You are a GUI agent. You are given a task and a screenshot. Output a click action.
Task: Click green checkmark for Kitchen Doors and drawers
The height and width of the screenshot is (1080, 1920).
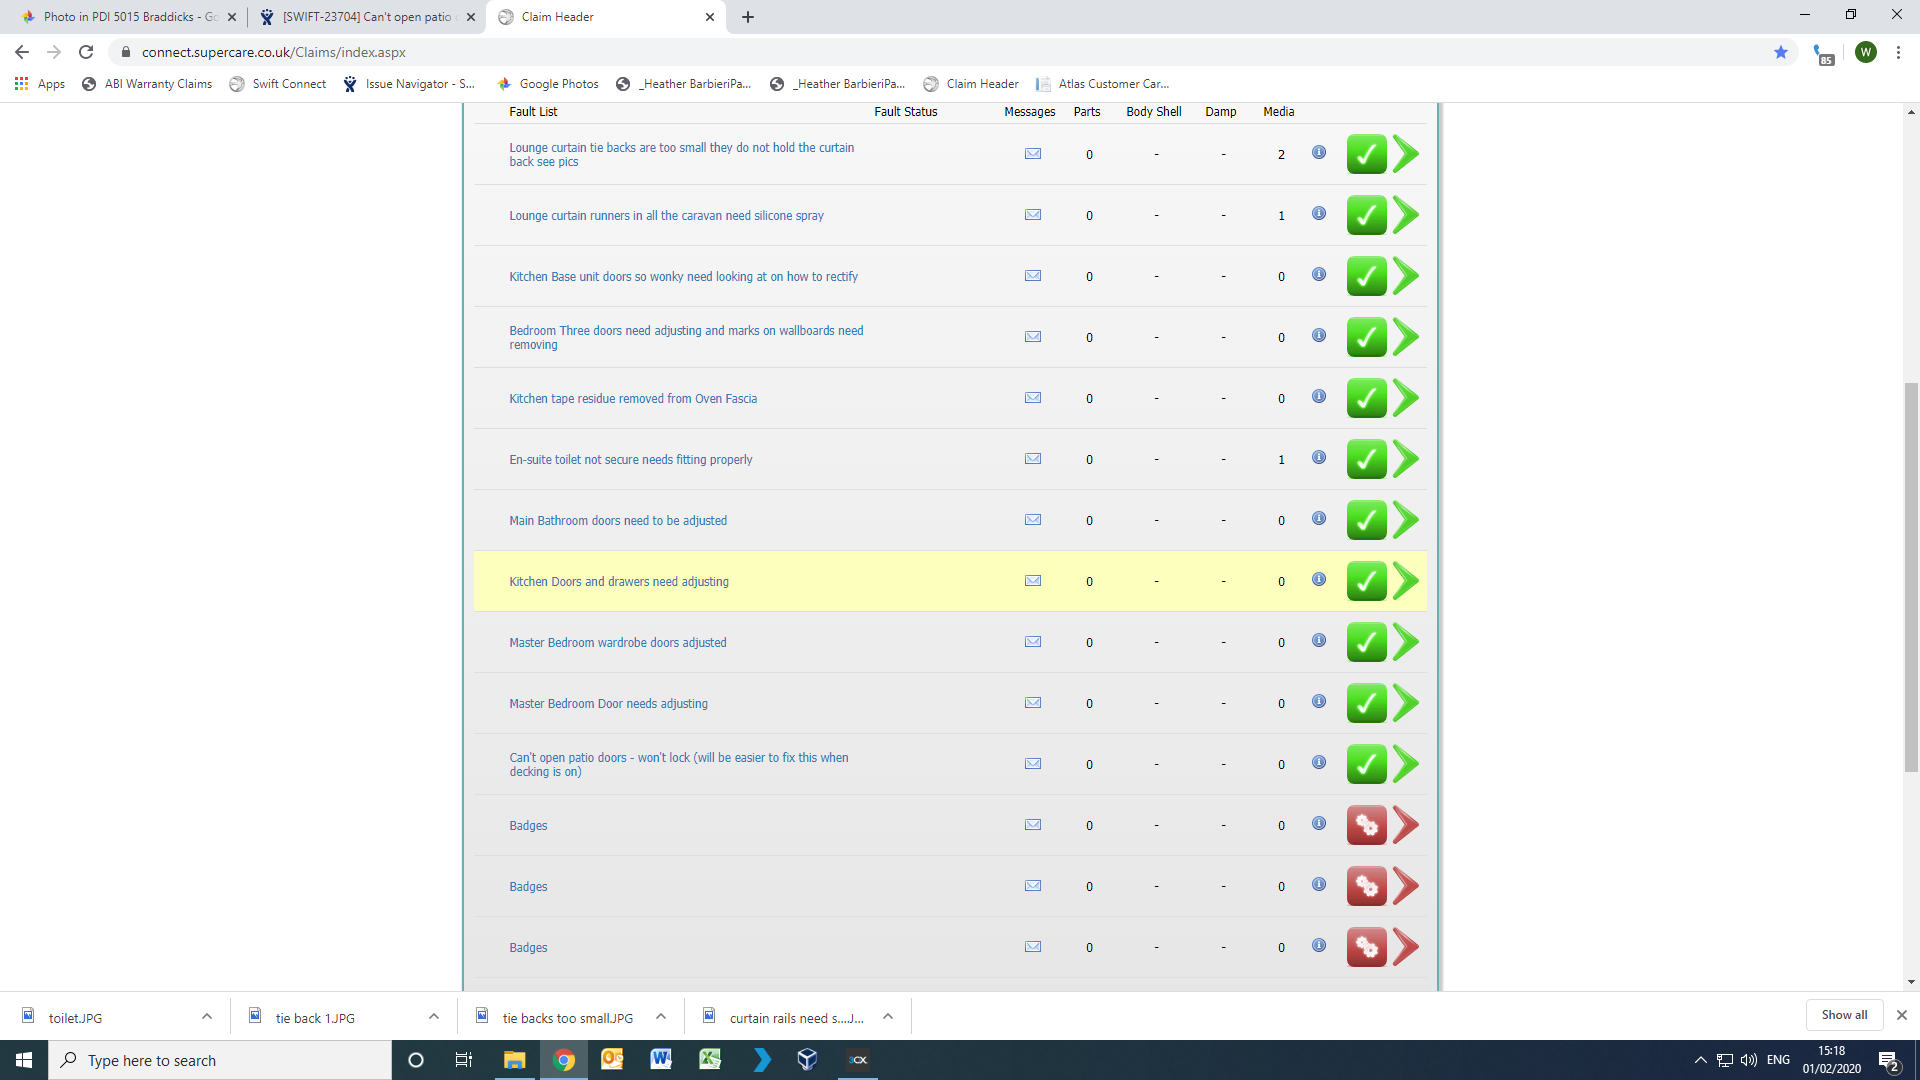(x=1366, y=581)
